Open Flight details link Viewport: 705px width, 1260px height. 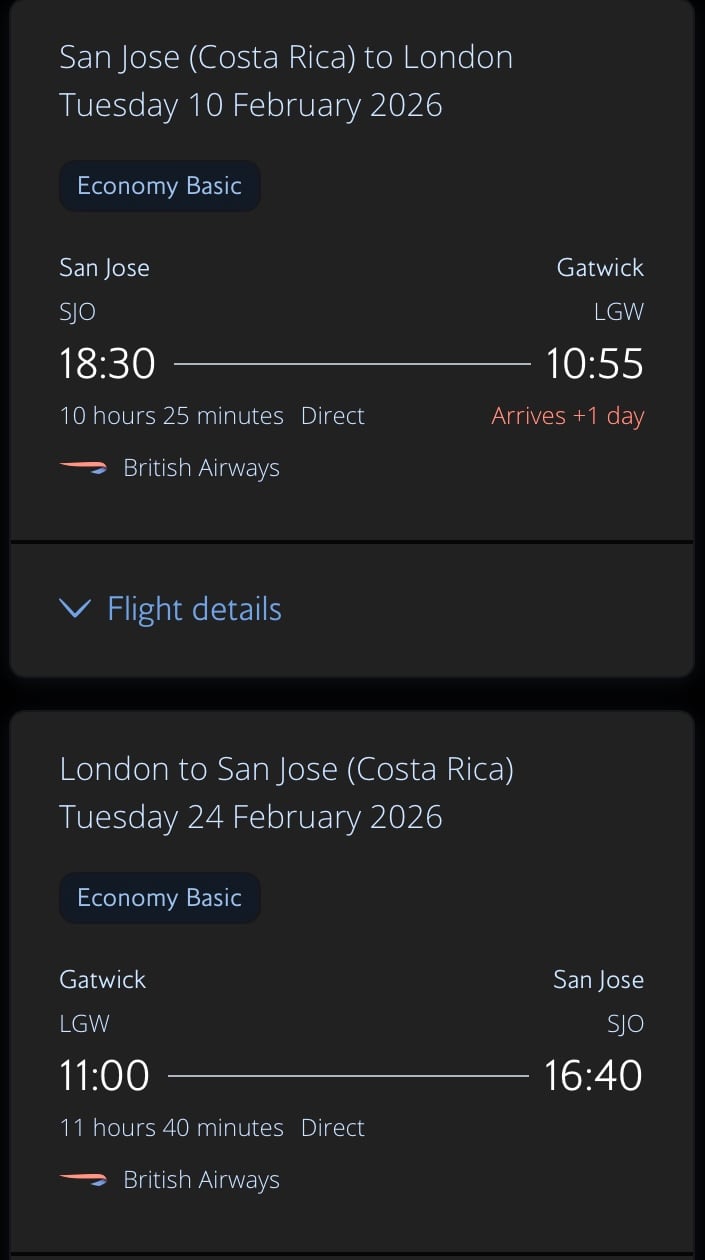[x=194, y=609]
